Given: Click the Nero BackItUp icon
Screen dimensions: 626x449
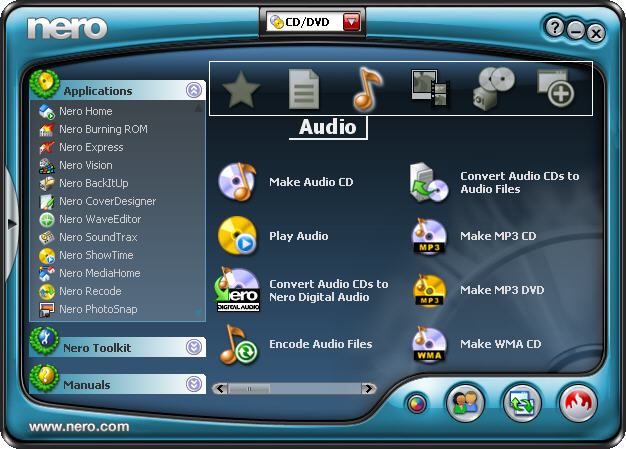Looking at the screenshot, I should pos(47,183).
